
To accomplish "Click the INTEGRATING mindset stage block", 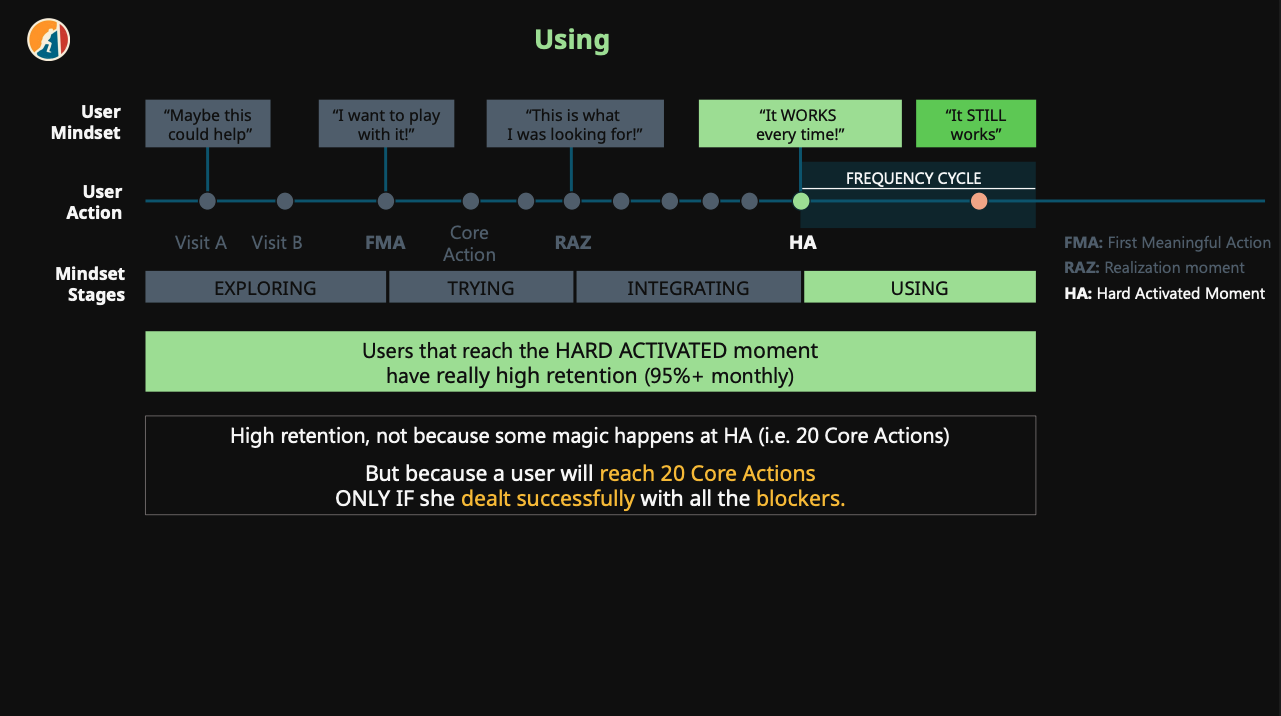I will click(688, 288).
